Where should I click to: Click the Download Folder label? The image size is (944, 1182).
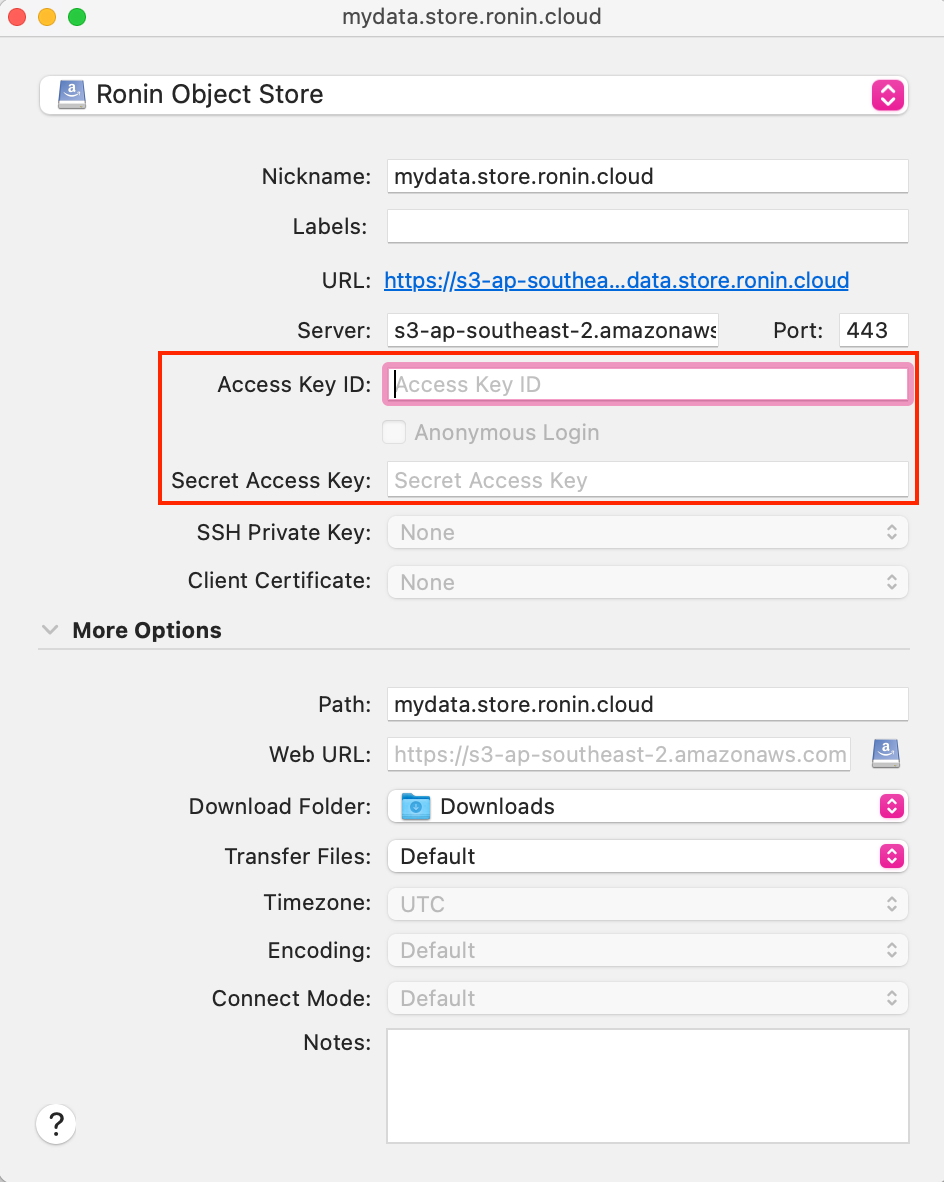[x=280, y=807]
